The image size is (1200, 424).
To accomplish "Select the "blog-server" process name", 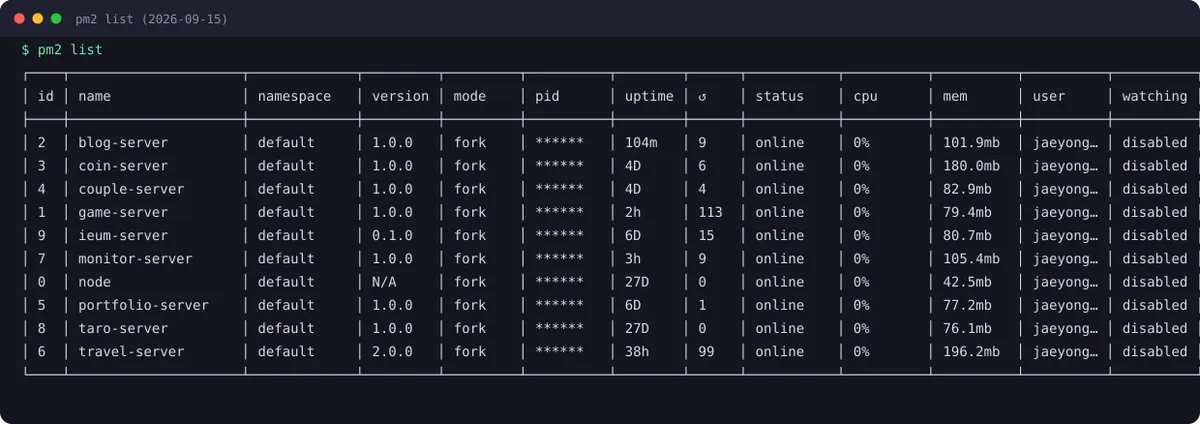I will coord(123,143).
